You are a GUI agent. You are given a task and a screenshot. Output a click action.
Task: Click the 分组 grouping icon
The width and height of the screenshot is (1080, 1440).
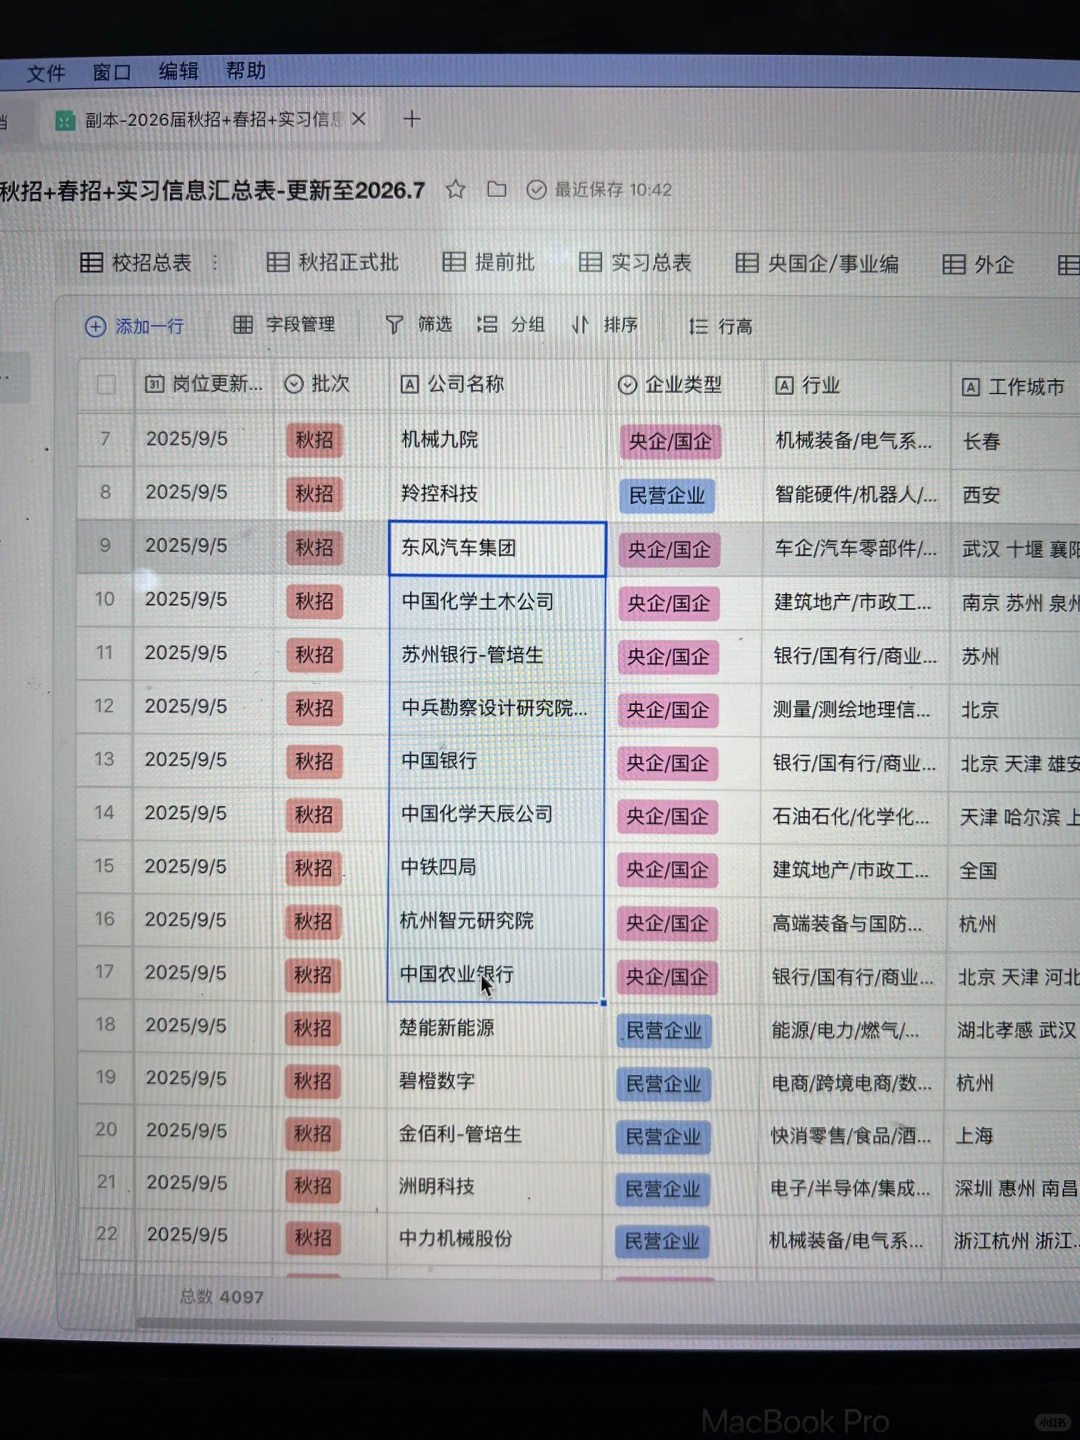(x=487, y=324)
